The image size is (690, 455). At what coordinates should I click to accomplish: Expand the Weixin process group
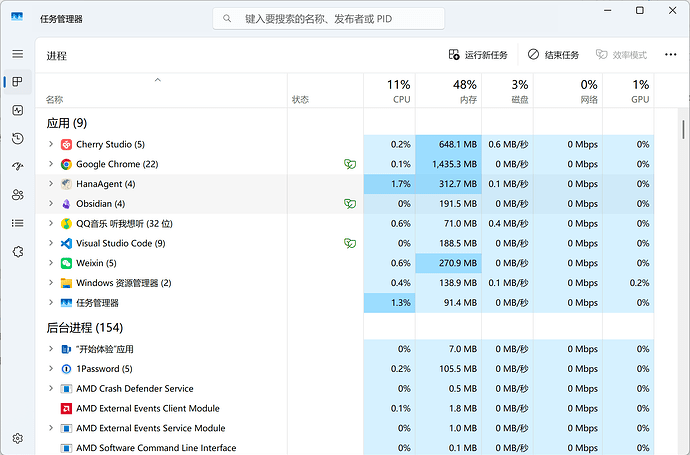(x=51, y=263)
